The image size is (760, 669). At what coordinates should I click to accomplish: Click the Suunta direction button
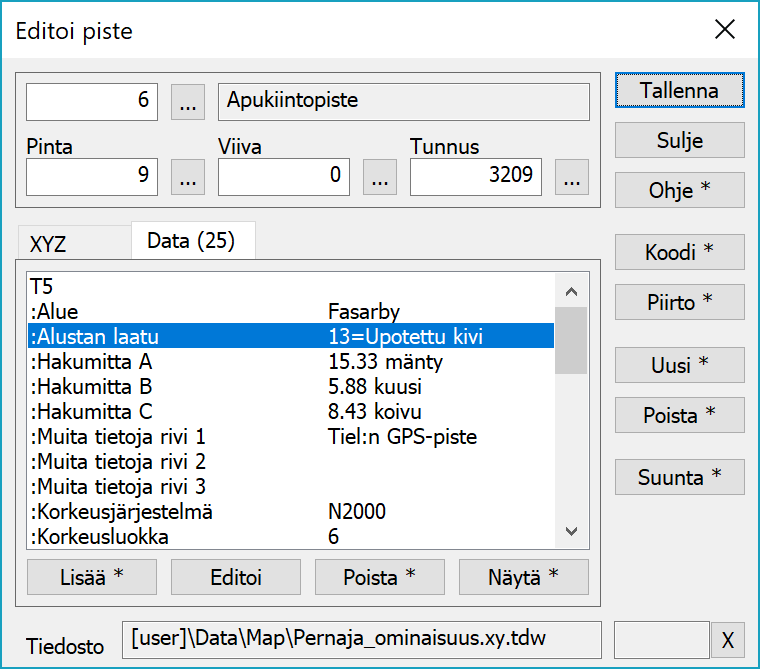tap(679, 478)
